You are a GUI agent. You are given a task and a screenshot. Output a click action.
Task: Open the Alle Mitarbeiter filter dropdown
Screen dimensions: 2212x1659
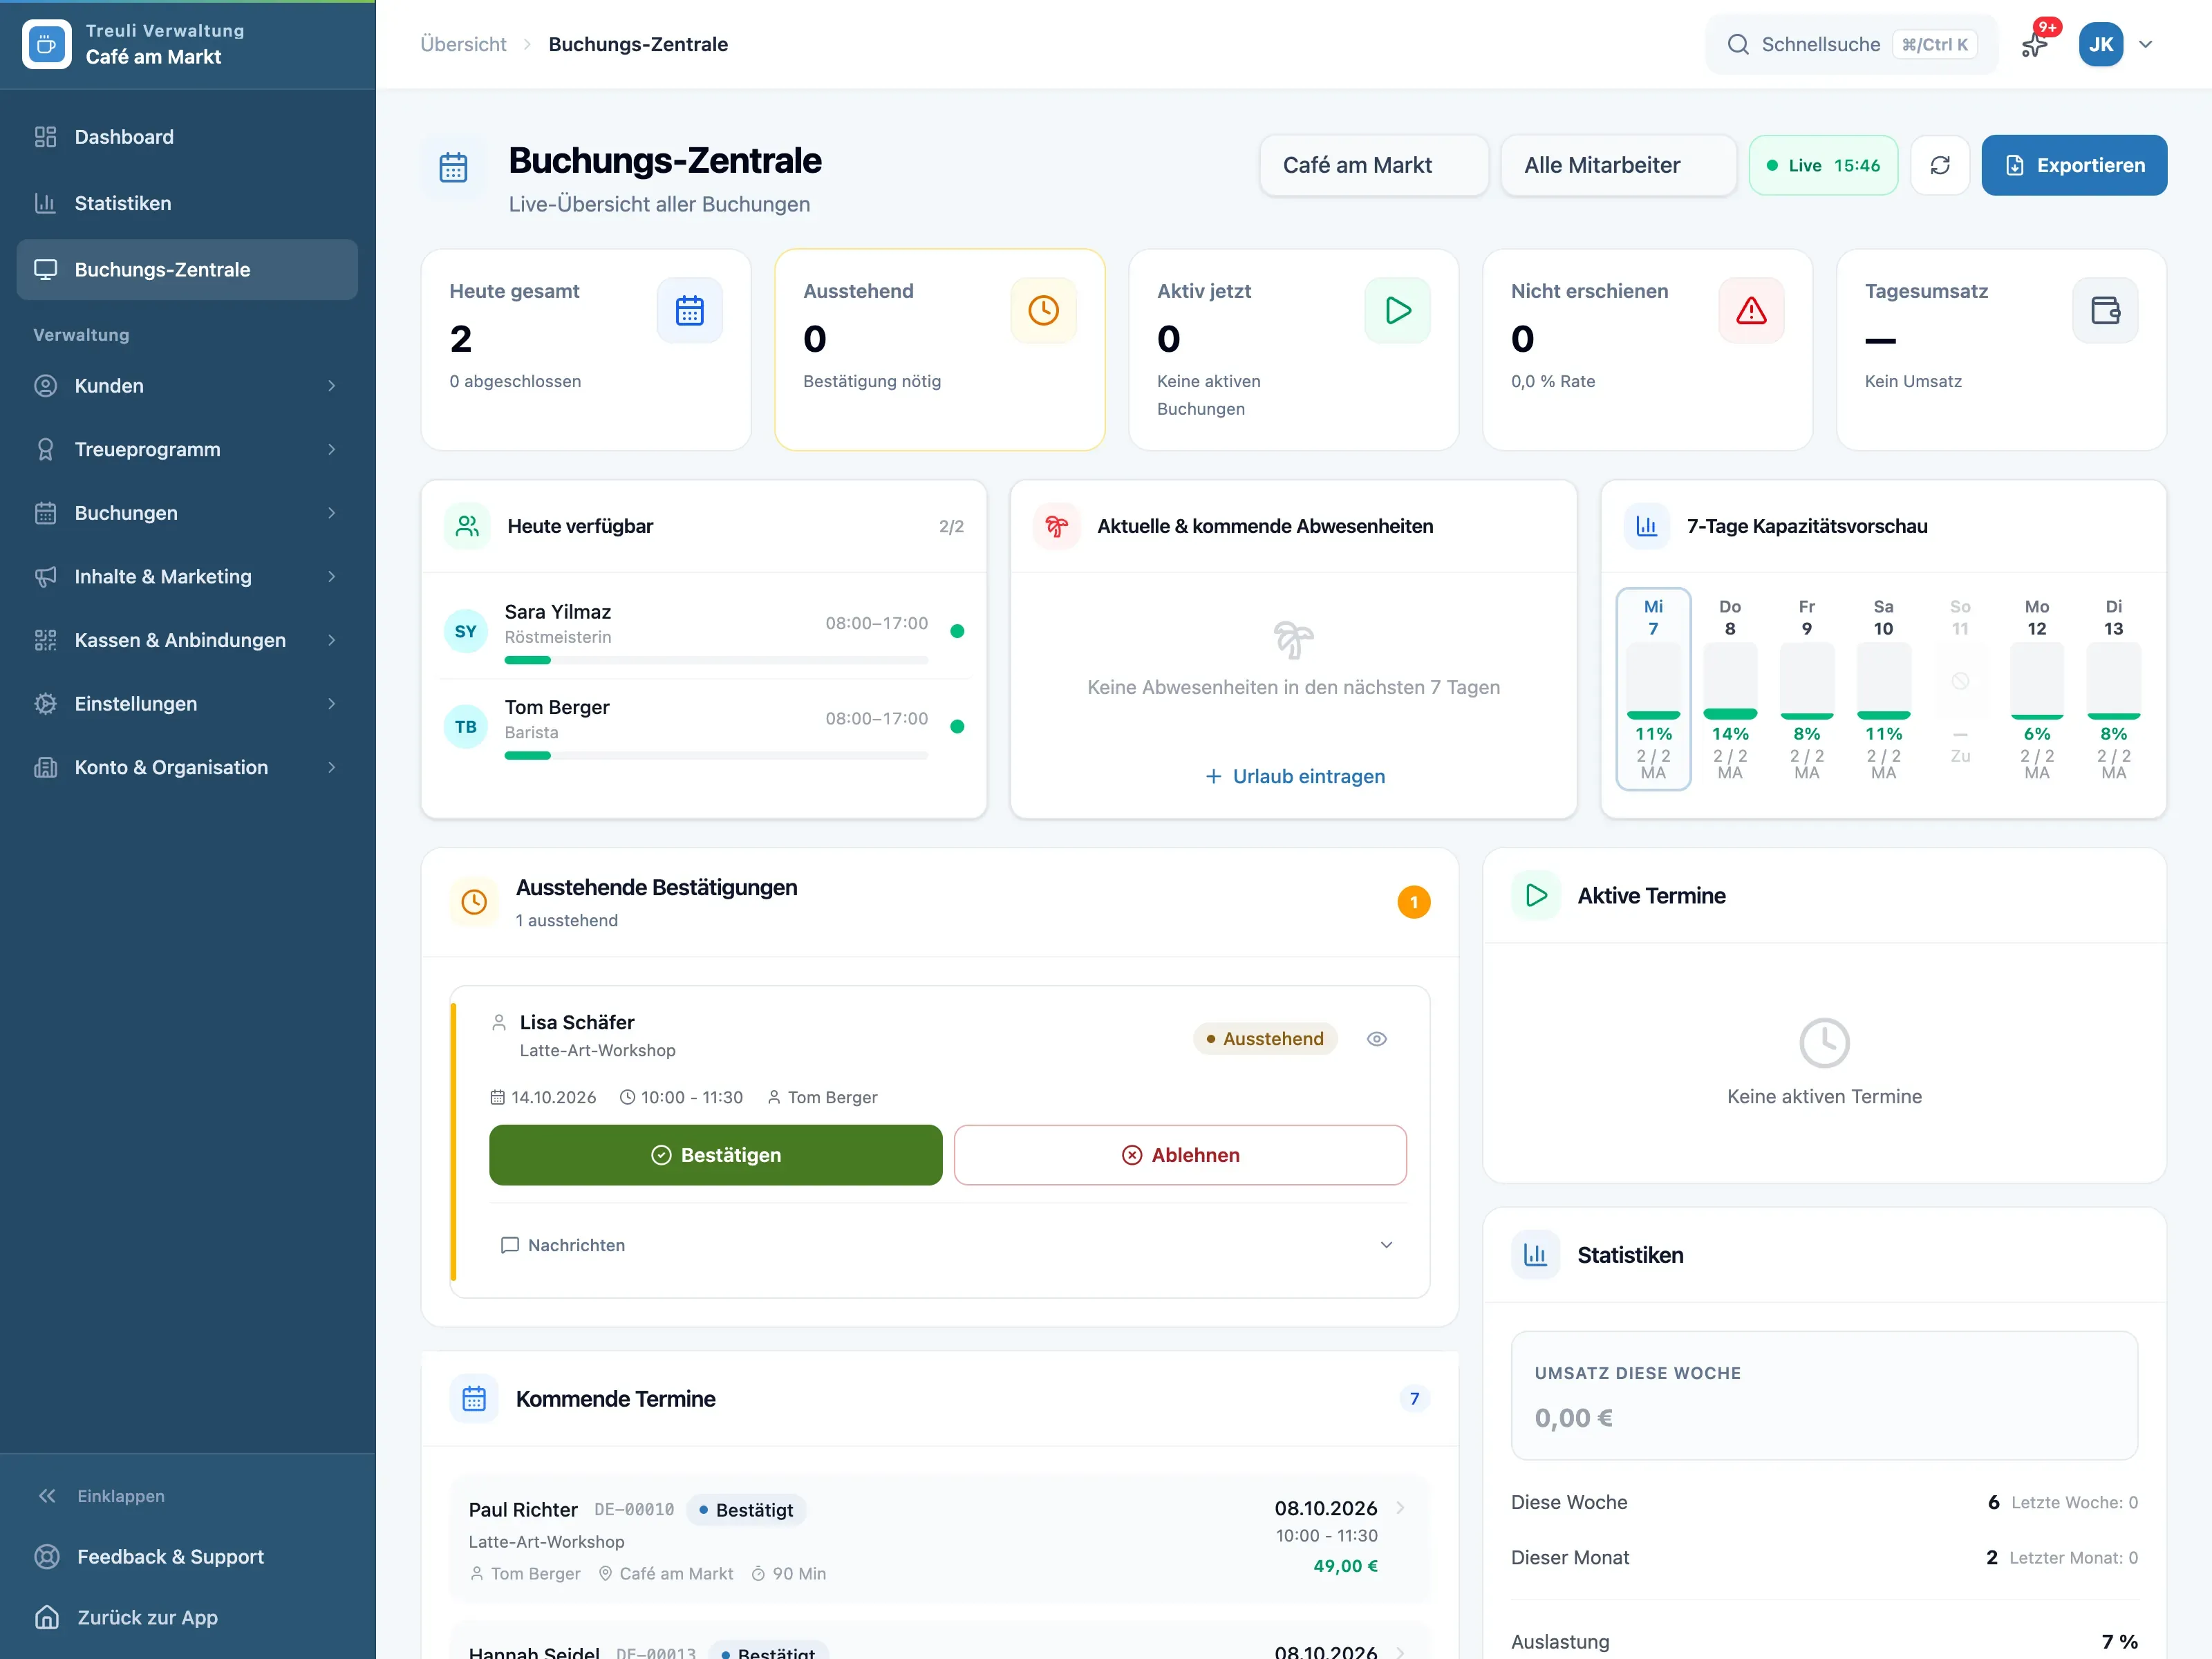pos(1618,165)
